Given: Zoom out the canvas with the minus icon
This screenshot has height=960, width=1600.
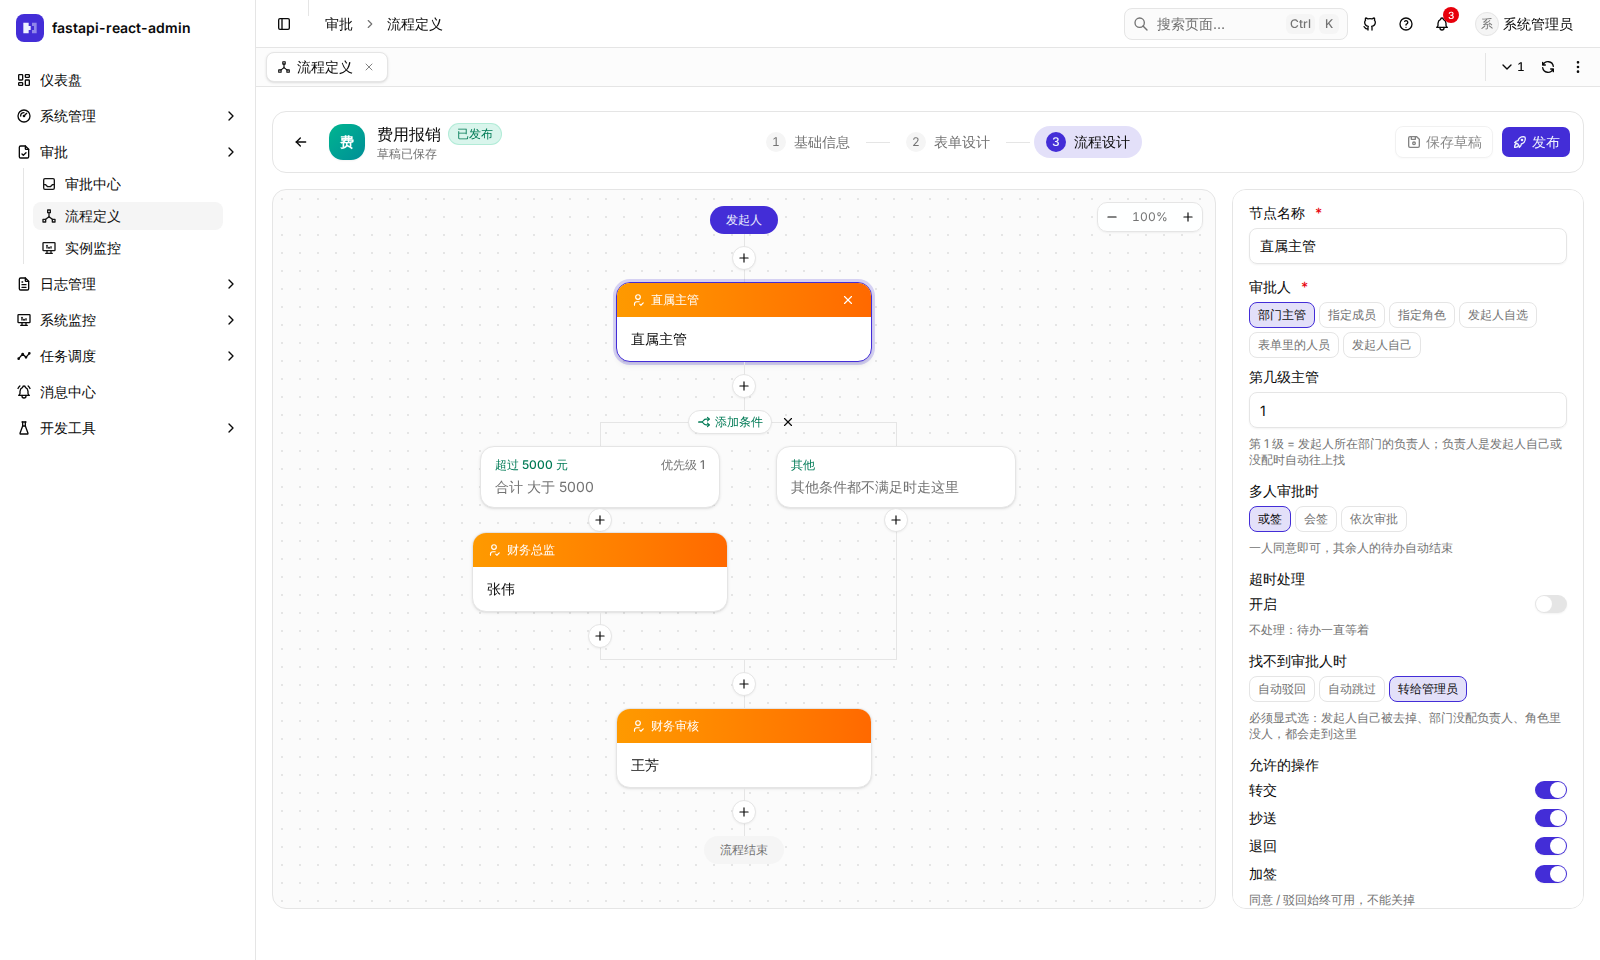Looking at the screenshot, I should [x=1112, y=217].
